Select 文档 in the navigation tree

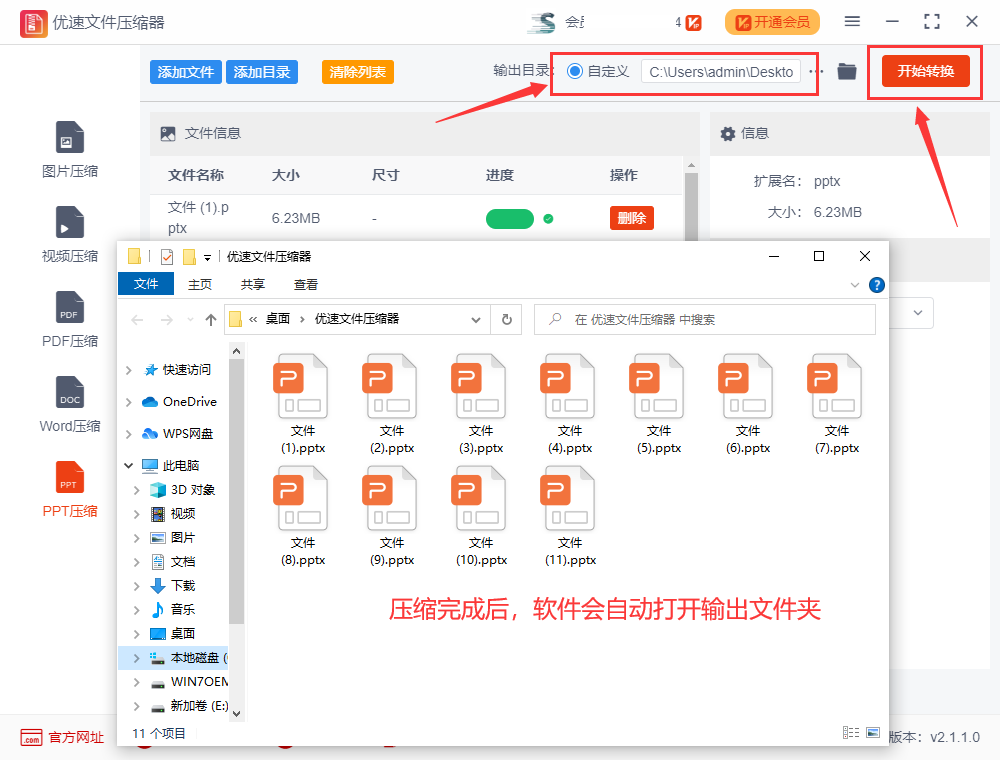(x=182, y=562)
